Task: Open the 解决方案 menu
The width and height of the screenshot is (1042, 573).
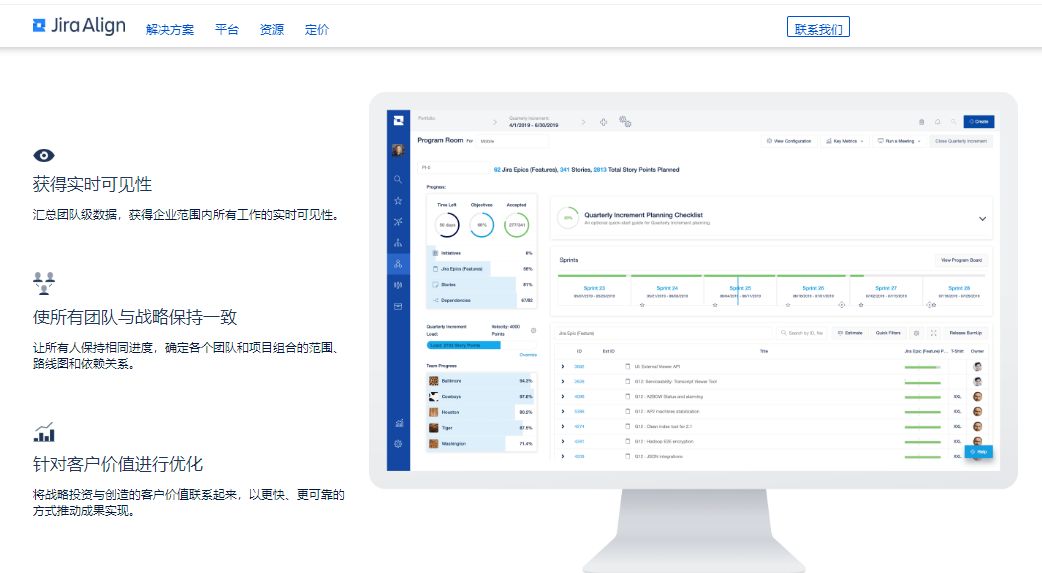Action: click(x=170, y=29)
